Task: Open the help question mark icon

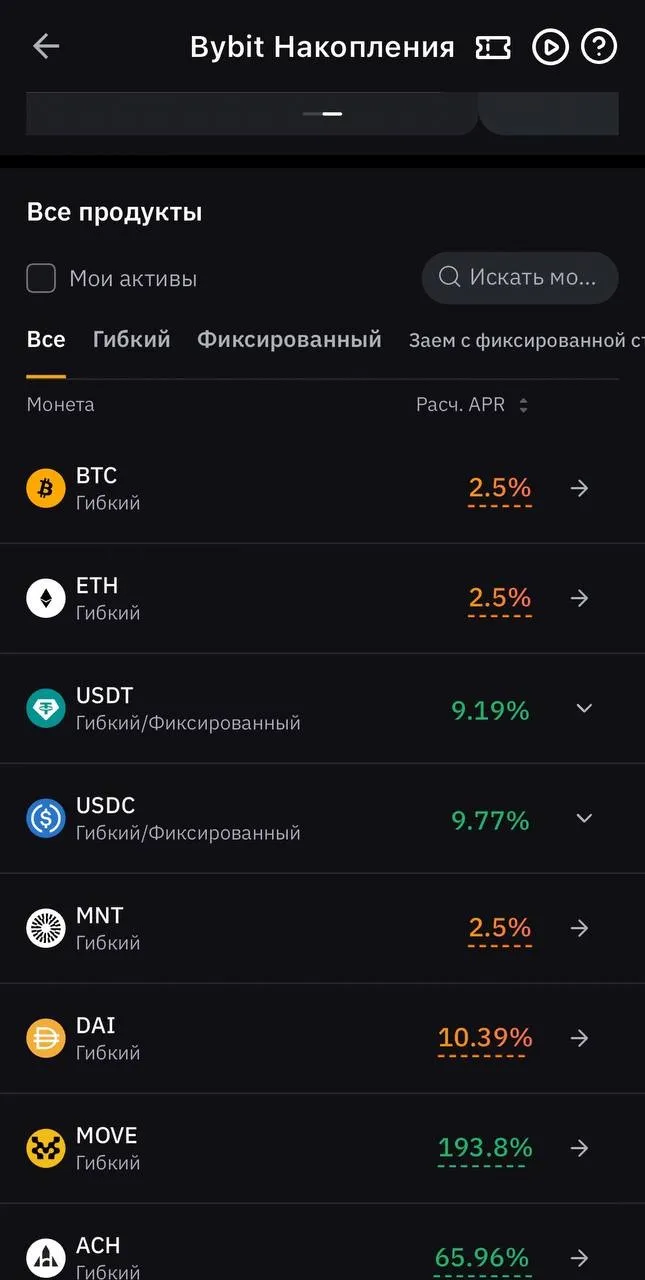Action: pos(599,47)
